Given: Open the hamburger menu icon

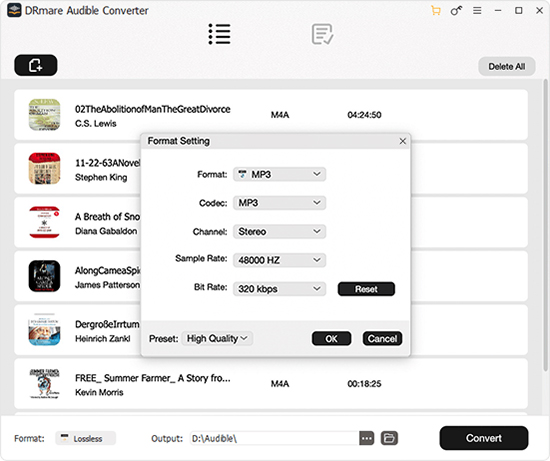Looking at the screenshot, I should [x=477, y=11].
